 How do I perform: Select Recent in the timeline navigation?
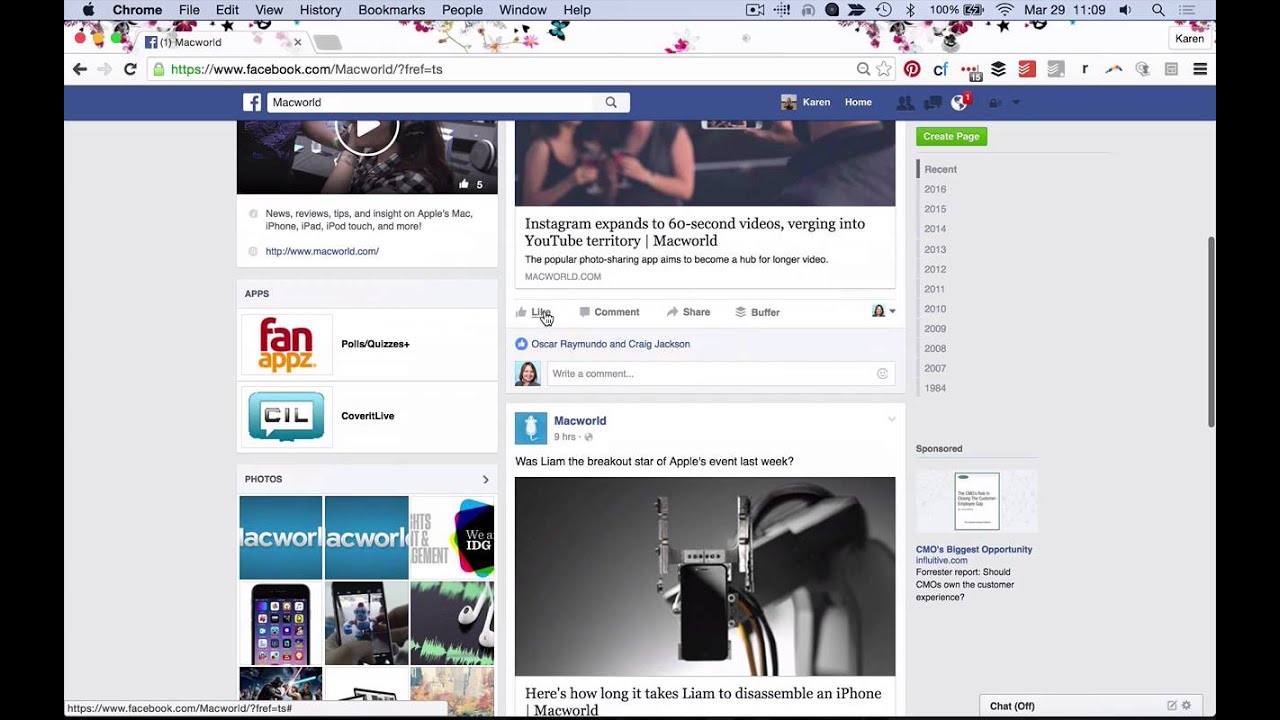[940, 169]
